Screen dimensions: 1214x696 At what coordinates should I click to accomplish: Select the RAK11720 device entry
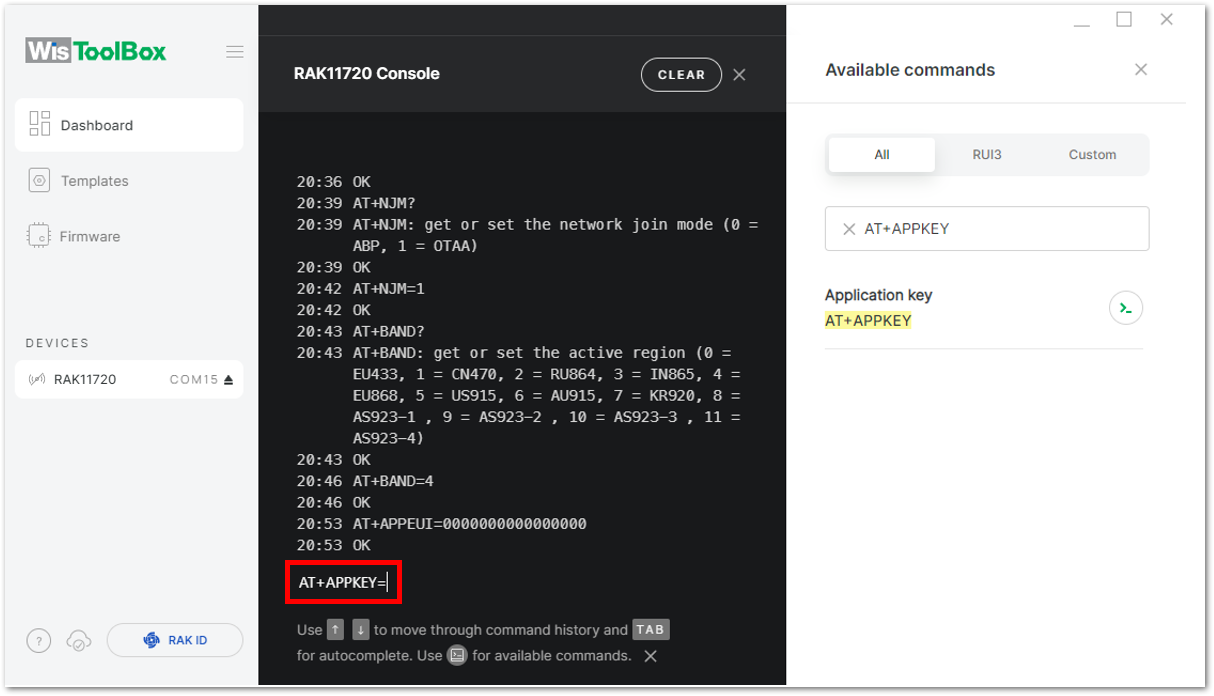click(129, 379)
